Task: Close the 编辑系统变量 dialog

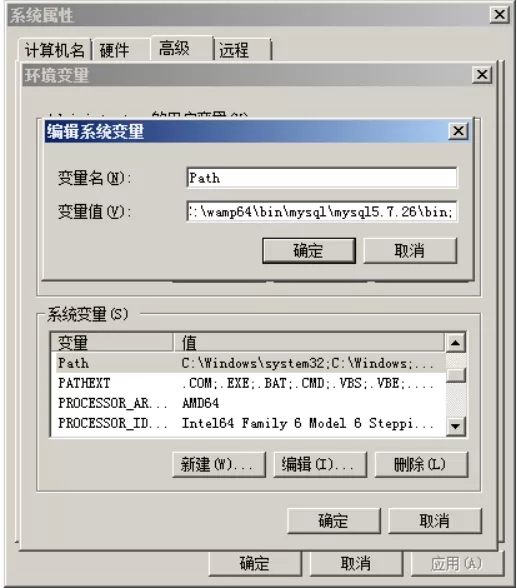Action: [x=458, y=131]
